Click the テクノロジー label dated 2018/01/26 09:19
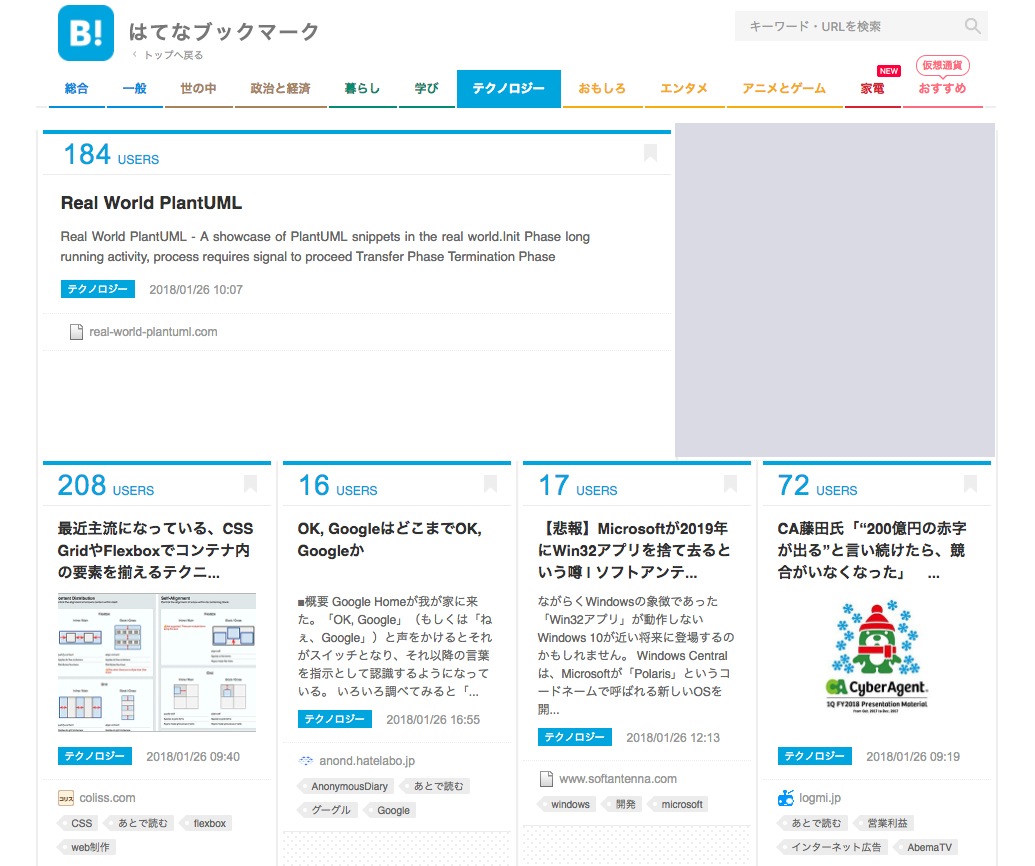This screenshot has width=1035, height=866. click(x=815, y=756)
